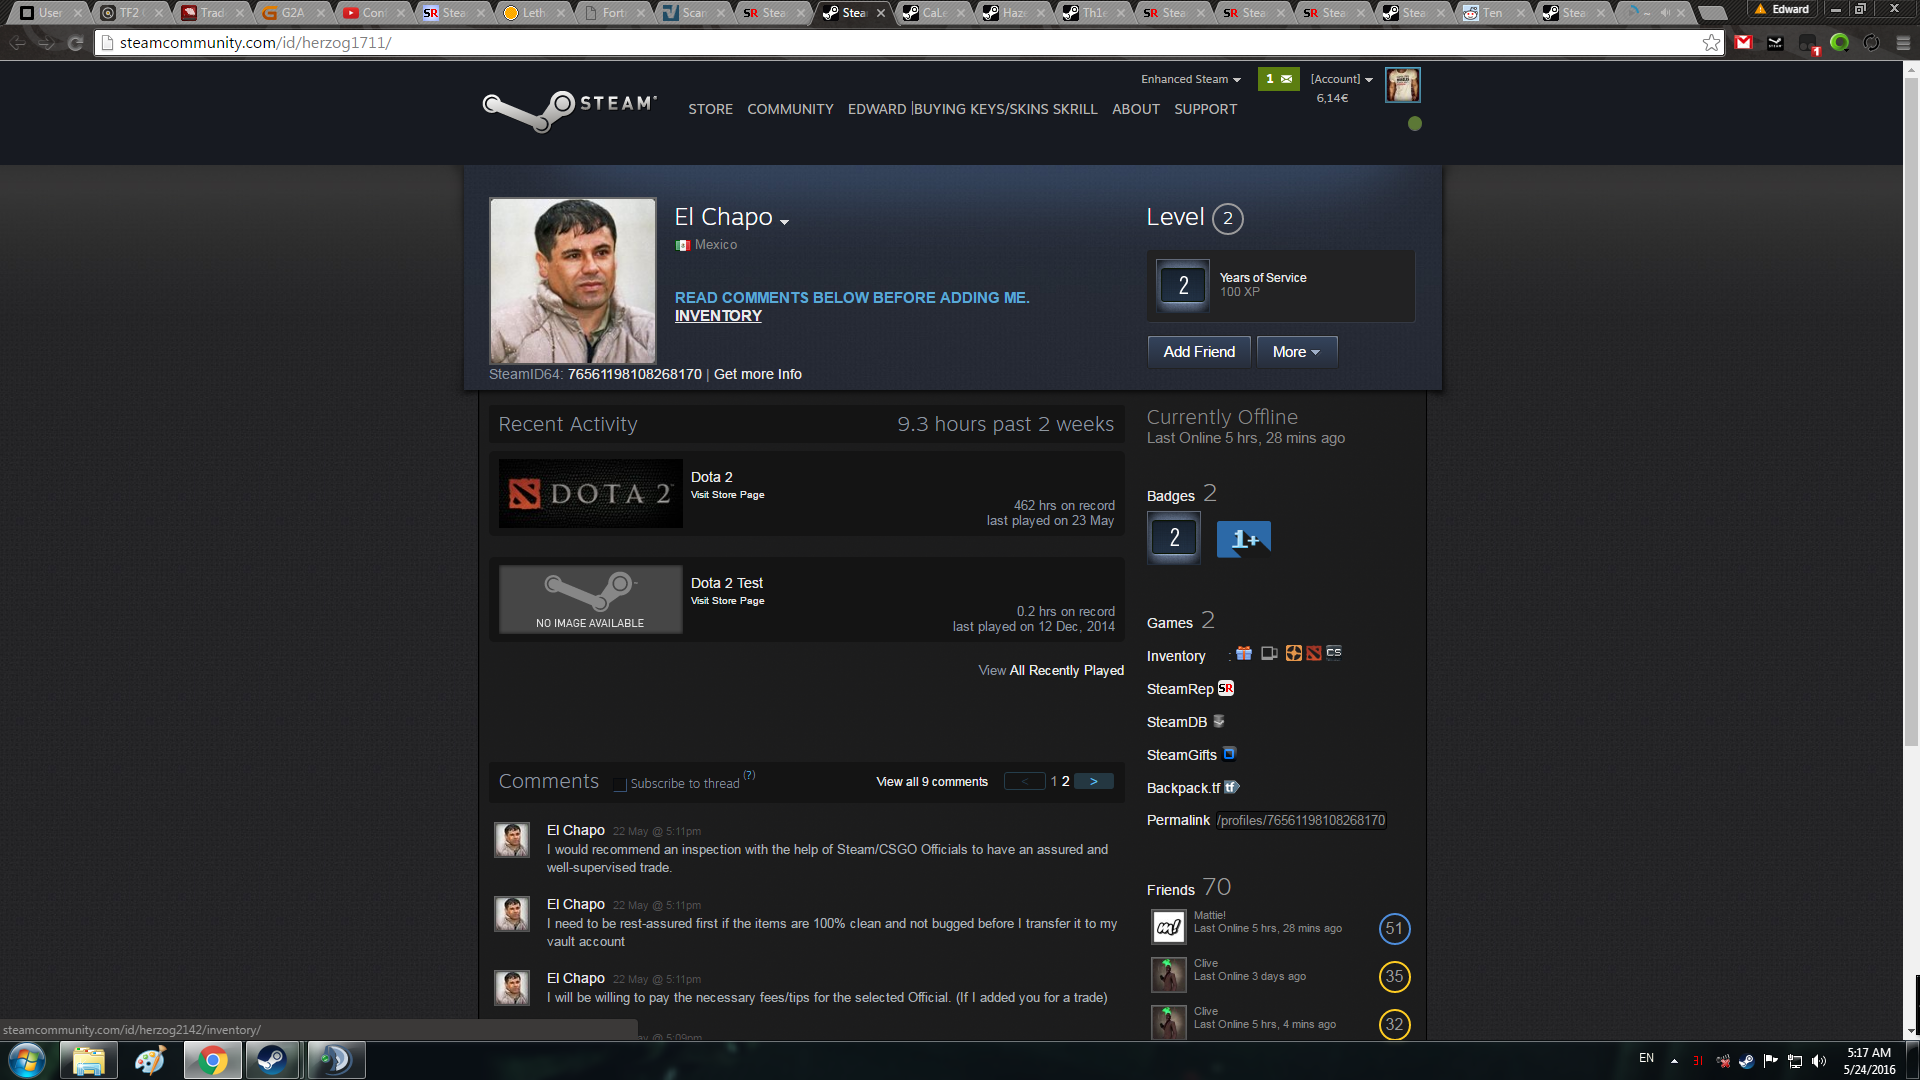1920x1080 pixels.
Task: Click the SteamGifts icon
Action: tap(1230, 754)
